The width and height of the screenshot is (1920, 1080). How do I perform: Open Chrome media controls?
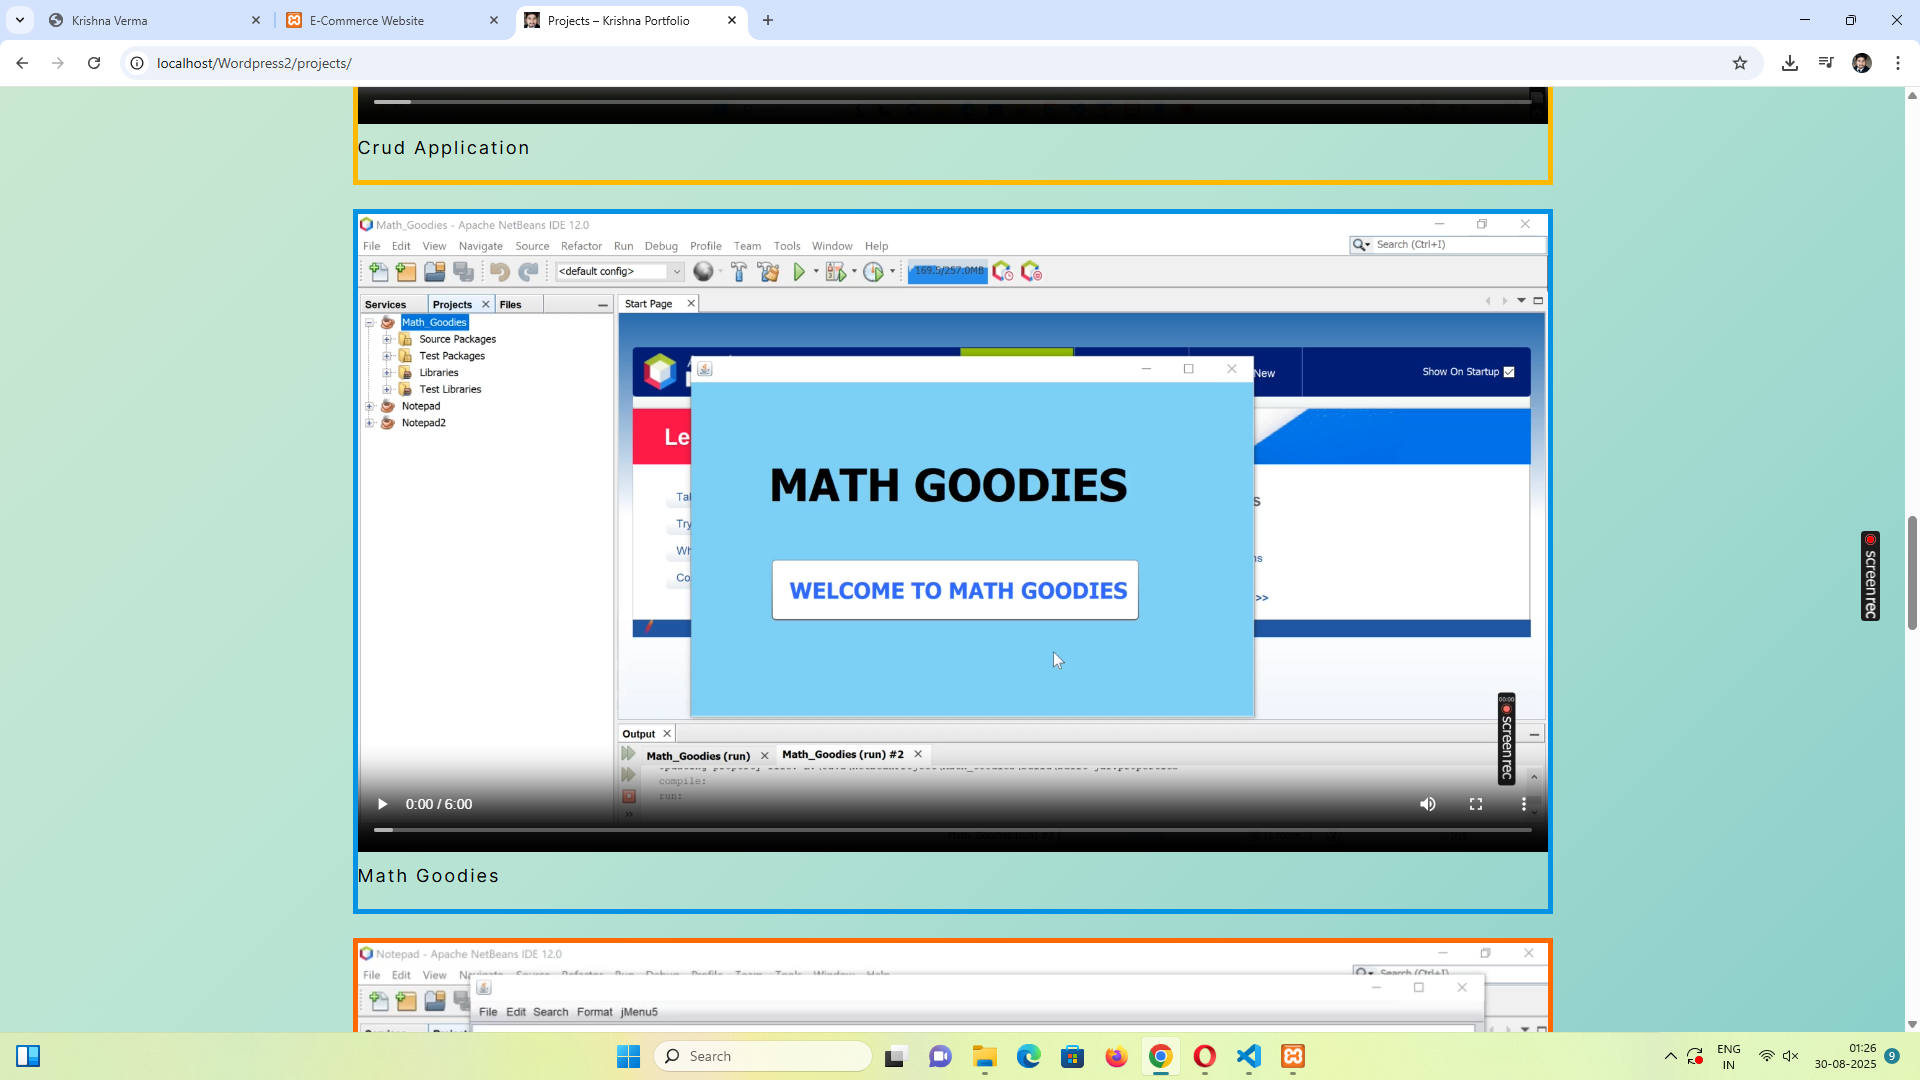point(1826,63)
